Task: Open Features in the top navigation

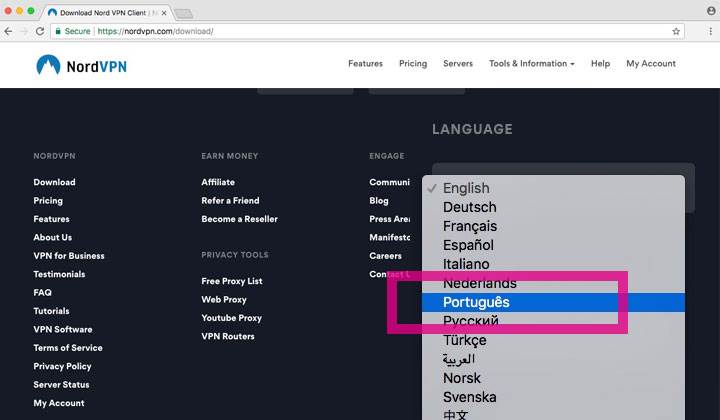Action: click(365, 63)
